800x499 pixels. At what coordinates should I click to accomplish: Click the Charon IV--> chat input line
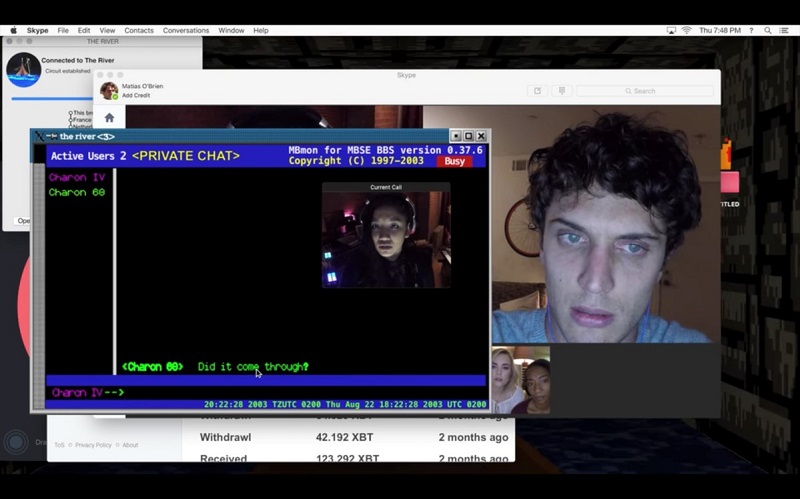tap(265, 392)
